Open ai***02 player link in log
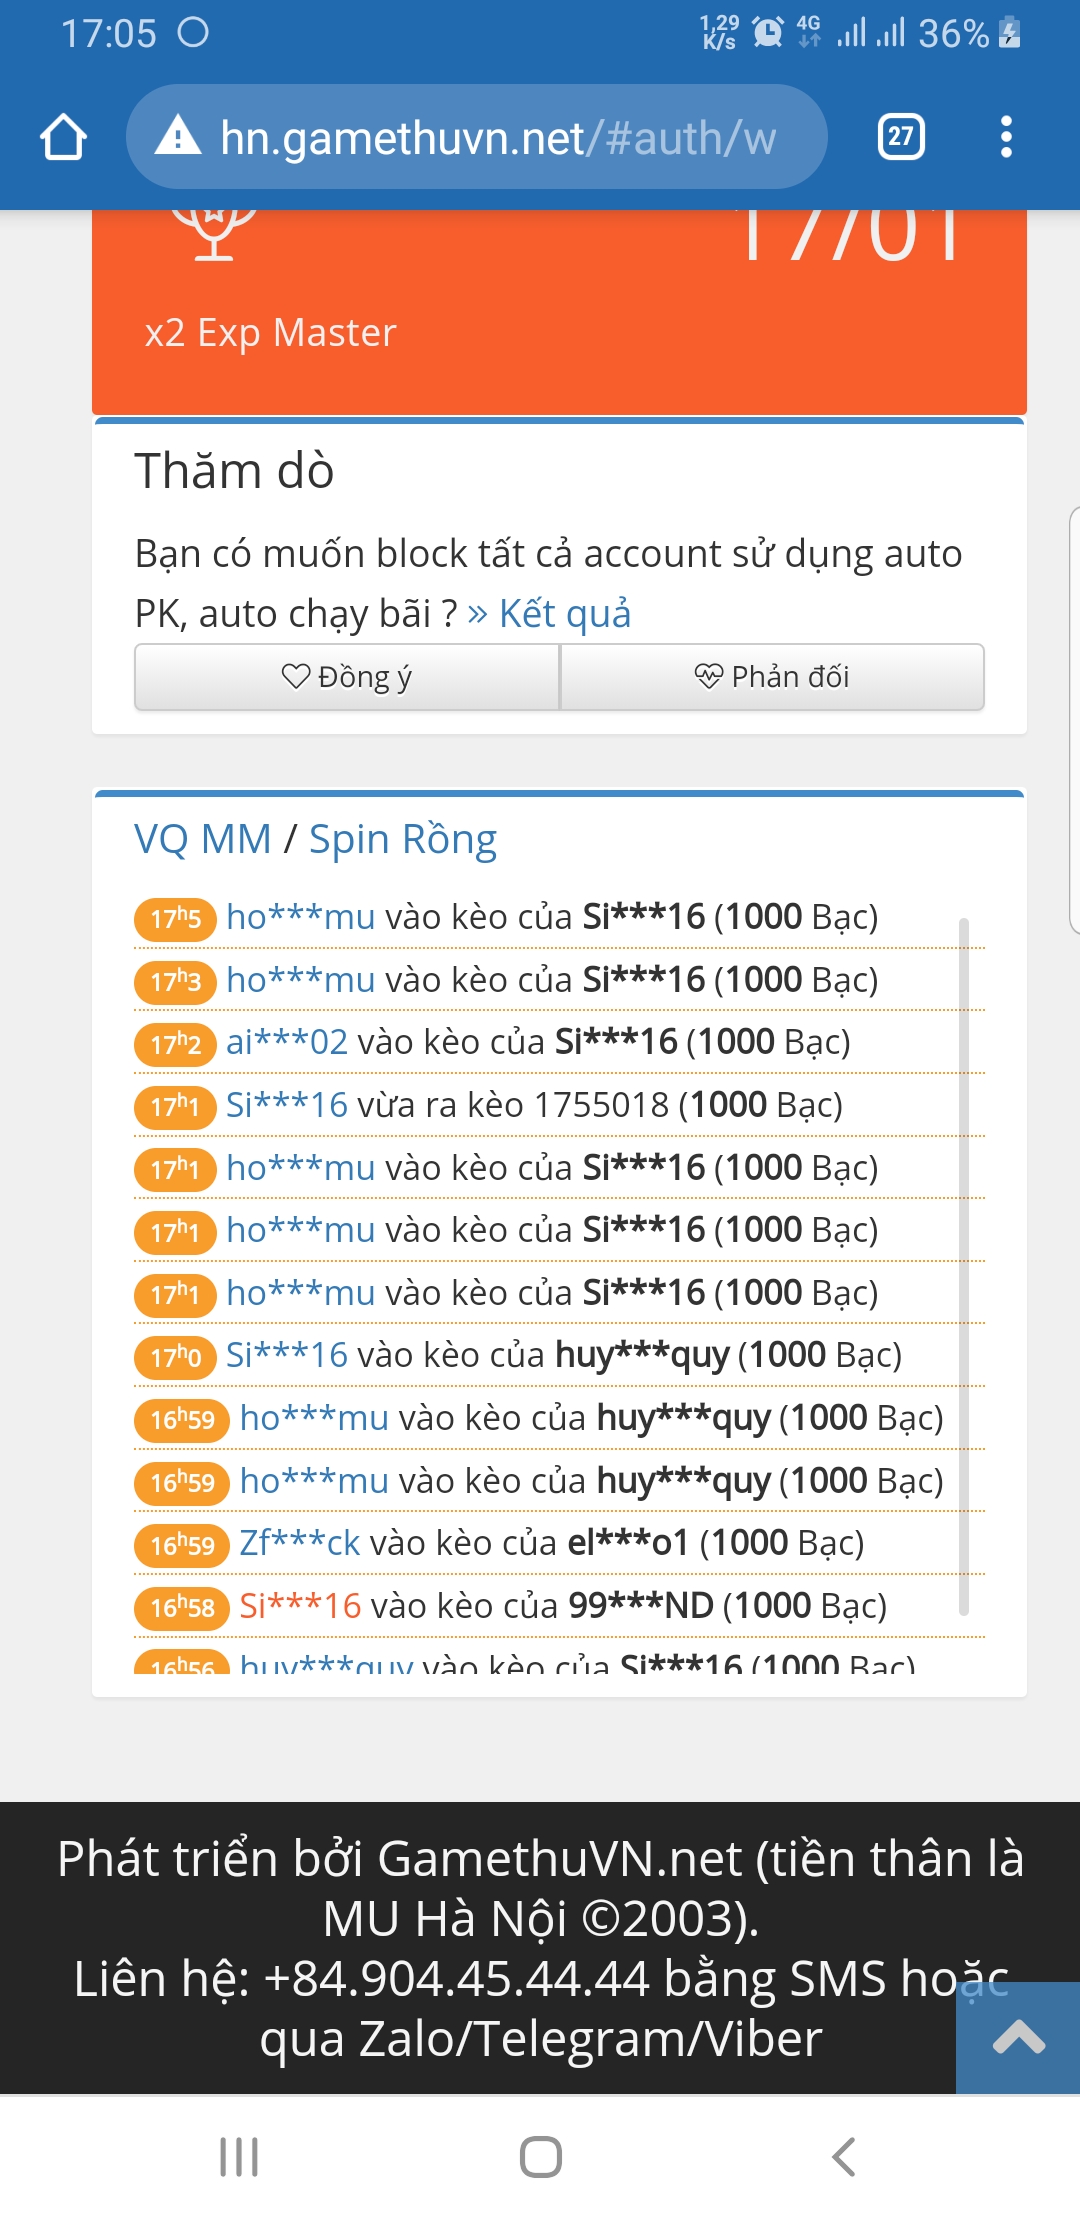1080x2220 pixels. (287, 1042)
